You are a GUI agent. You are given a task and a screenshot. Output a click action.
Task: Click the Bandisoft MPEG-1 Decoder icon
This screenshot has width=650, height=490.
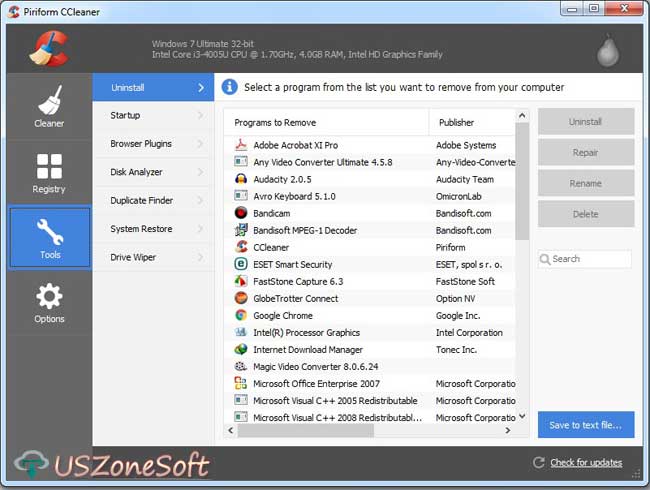(241, 230)
